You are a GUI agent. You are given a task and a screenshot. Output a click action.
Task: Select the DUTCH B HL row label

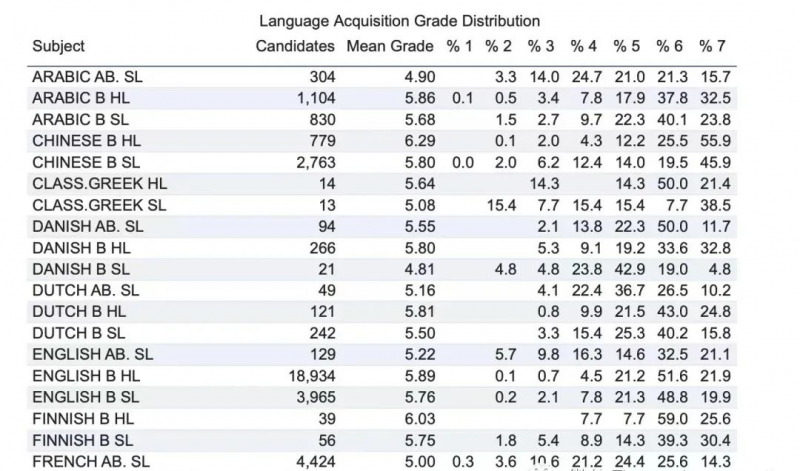(79, 312)
